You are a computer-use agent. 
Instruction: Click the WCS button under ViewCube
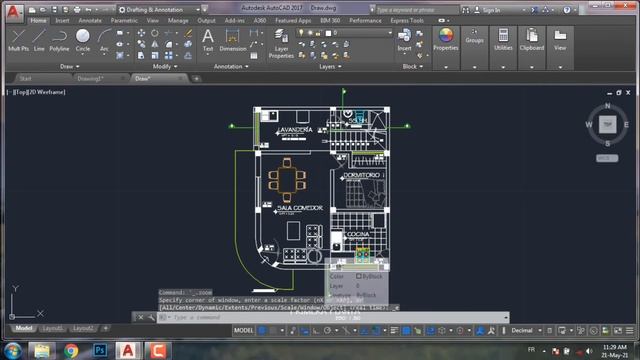tap(607, 158)
